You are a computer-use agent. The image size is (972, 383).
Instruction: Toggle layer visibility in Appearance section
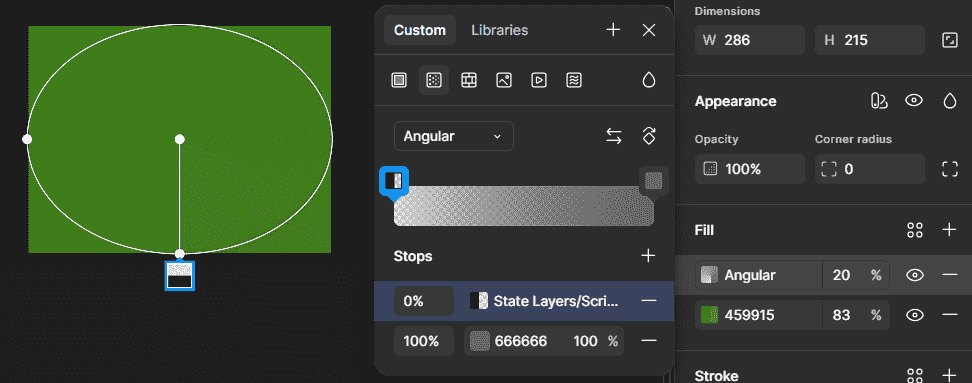pos(914,101)
